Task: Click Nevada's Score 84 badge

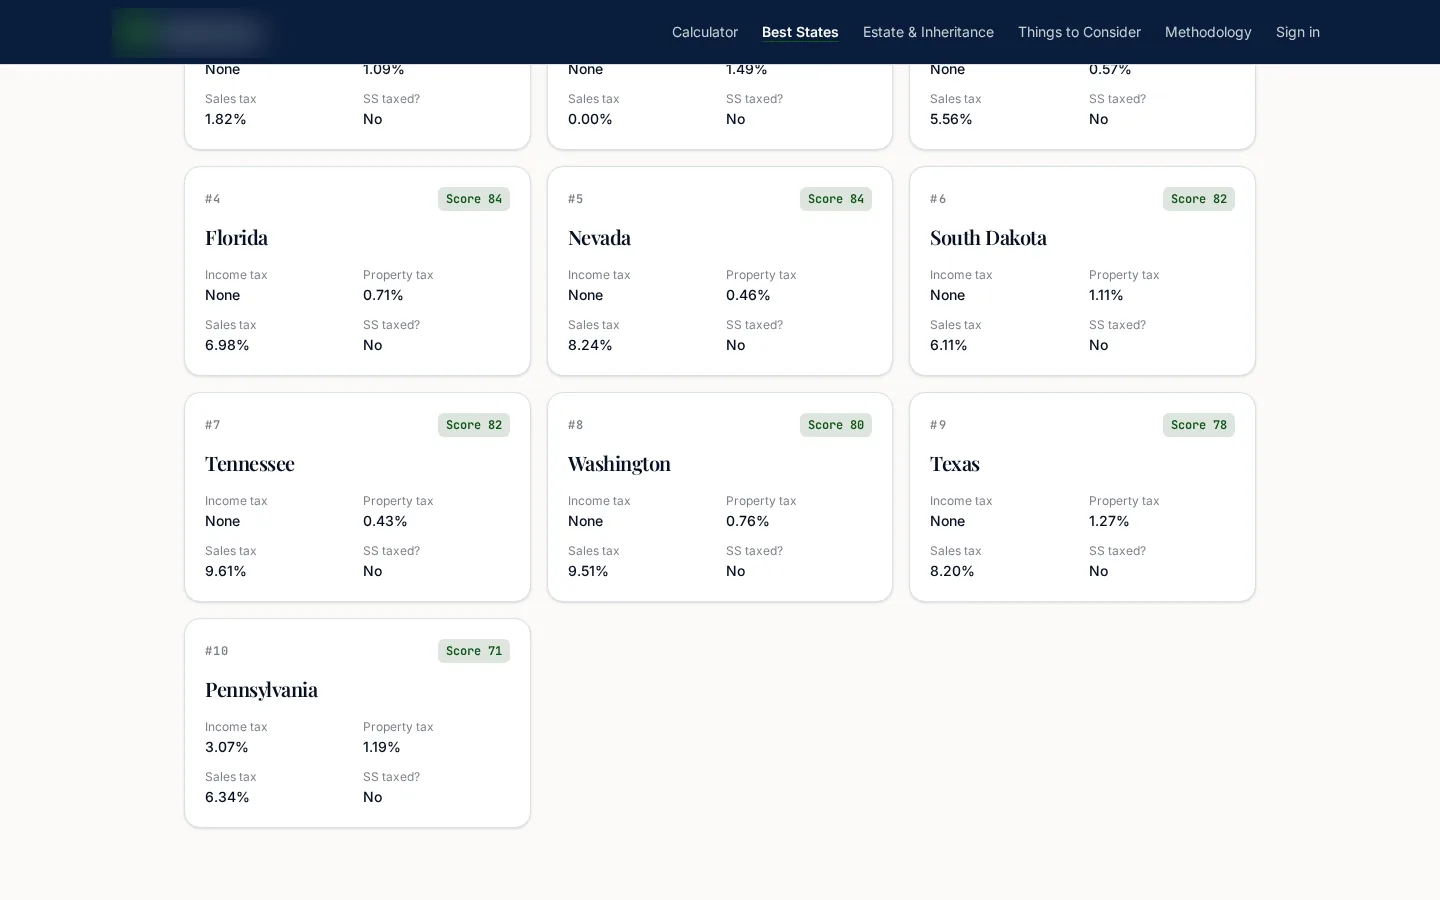Action: point(836,199)
